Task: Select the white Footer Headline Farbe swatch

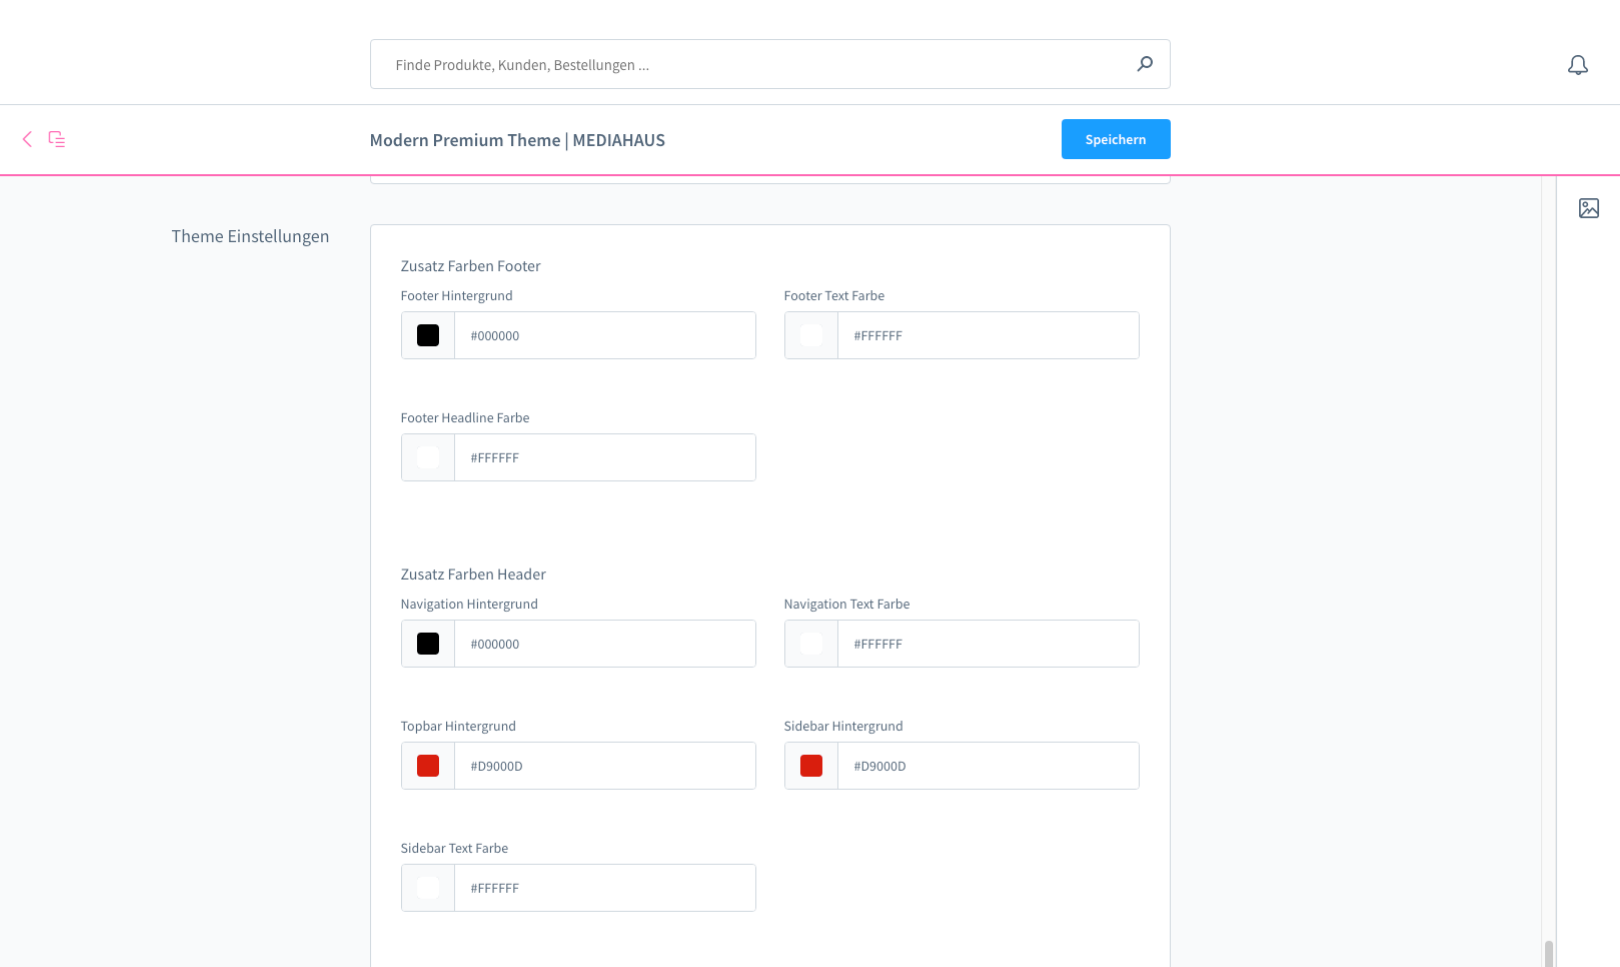Action: pos(427,457)
